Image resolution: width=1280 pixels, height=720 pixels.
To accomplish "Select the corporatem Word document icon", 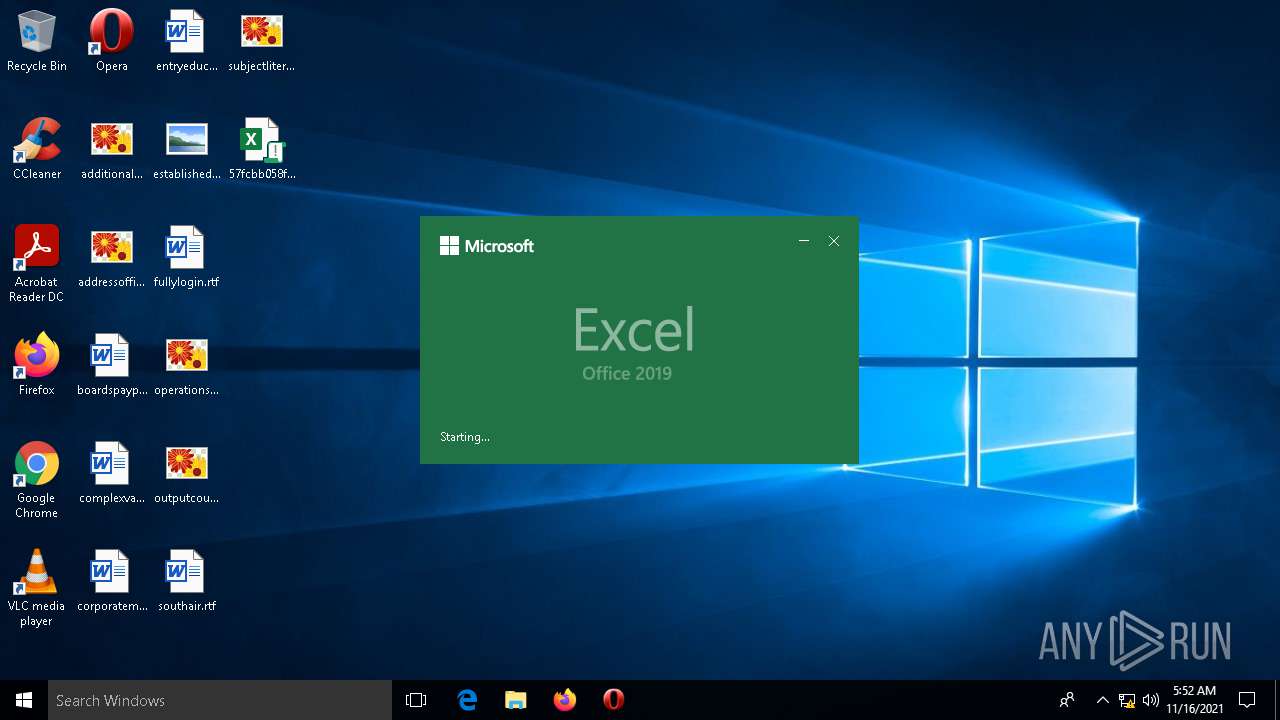I will 112,581.
